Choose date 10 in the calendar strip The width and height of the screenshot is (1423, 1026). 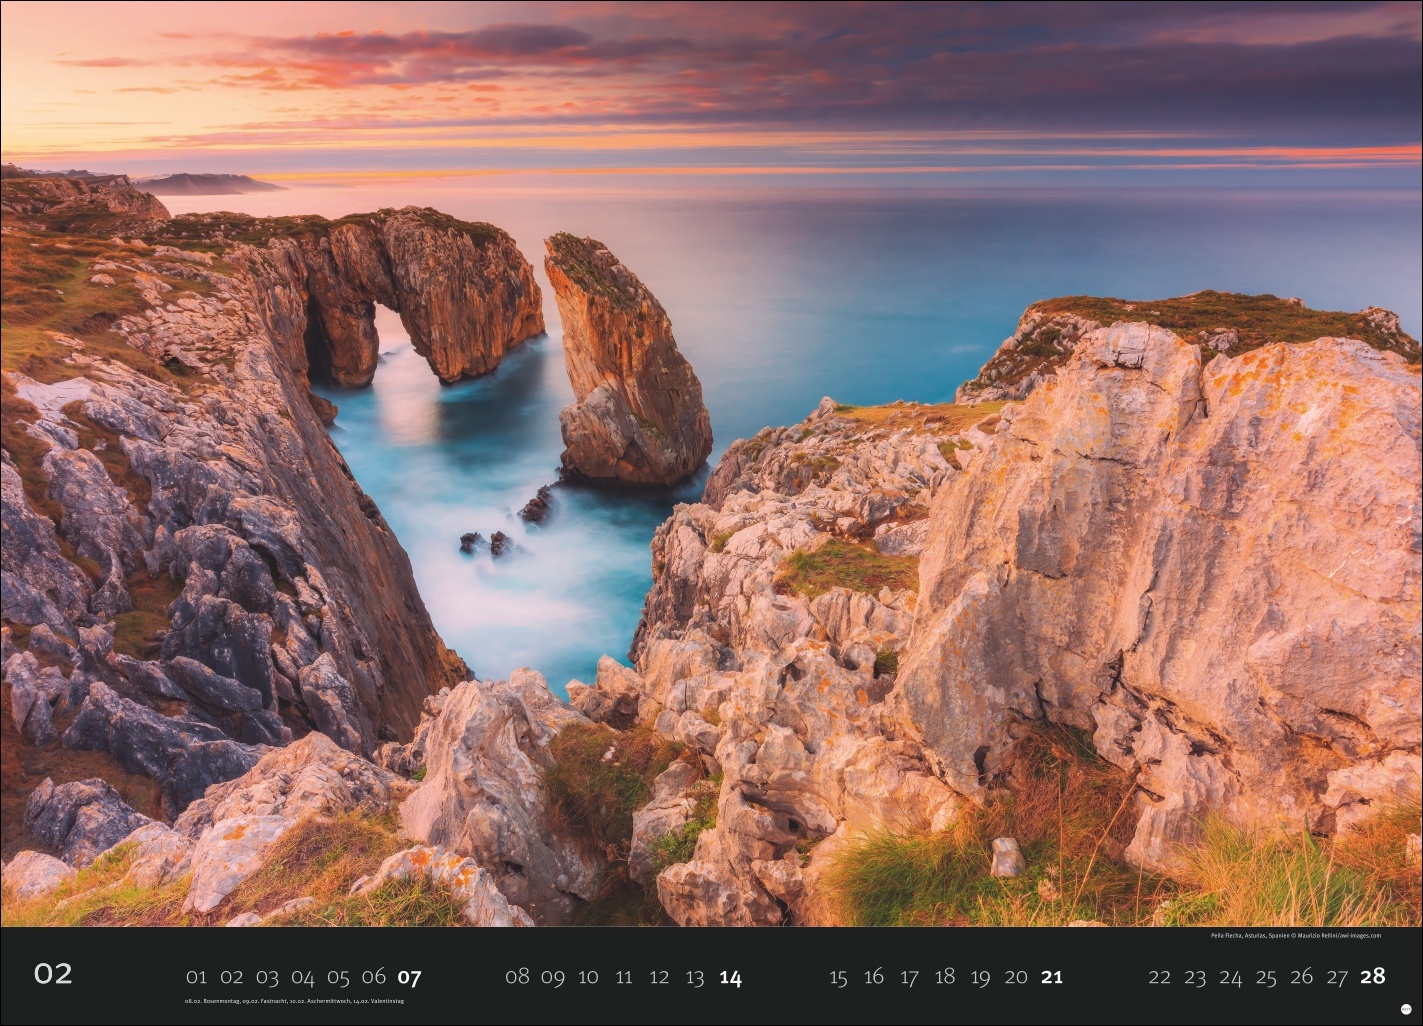pyautogui.click(x=588, y=977)
